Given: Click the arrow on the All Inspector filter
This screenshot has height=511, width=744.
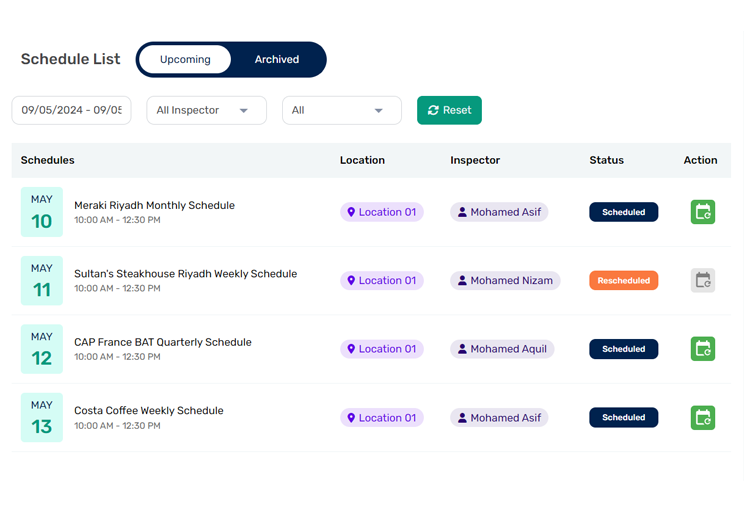Looking at the screenshot, I should (x=244, y=111).
